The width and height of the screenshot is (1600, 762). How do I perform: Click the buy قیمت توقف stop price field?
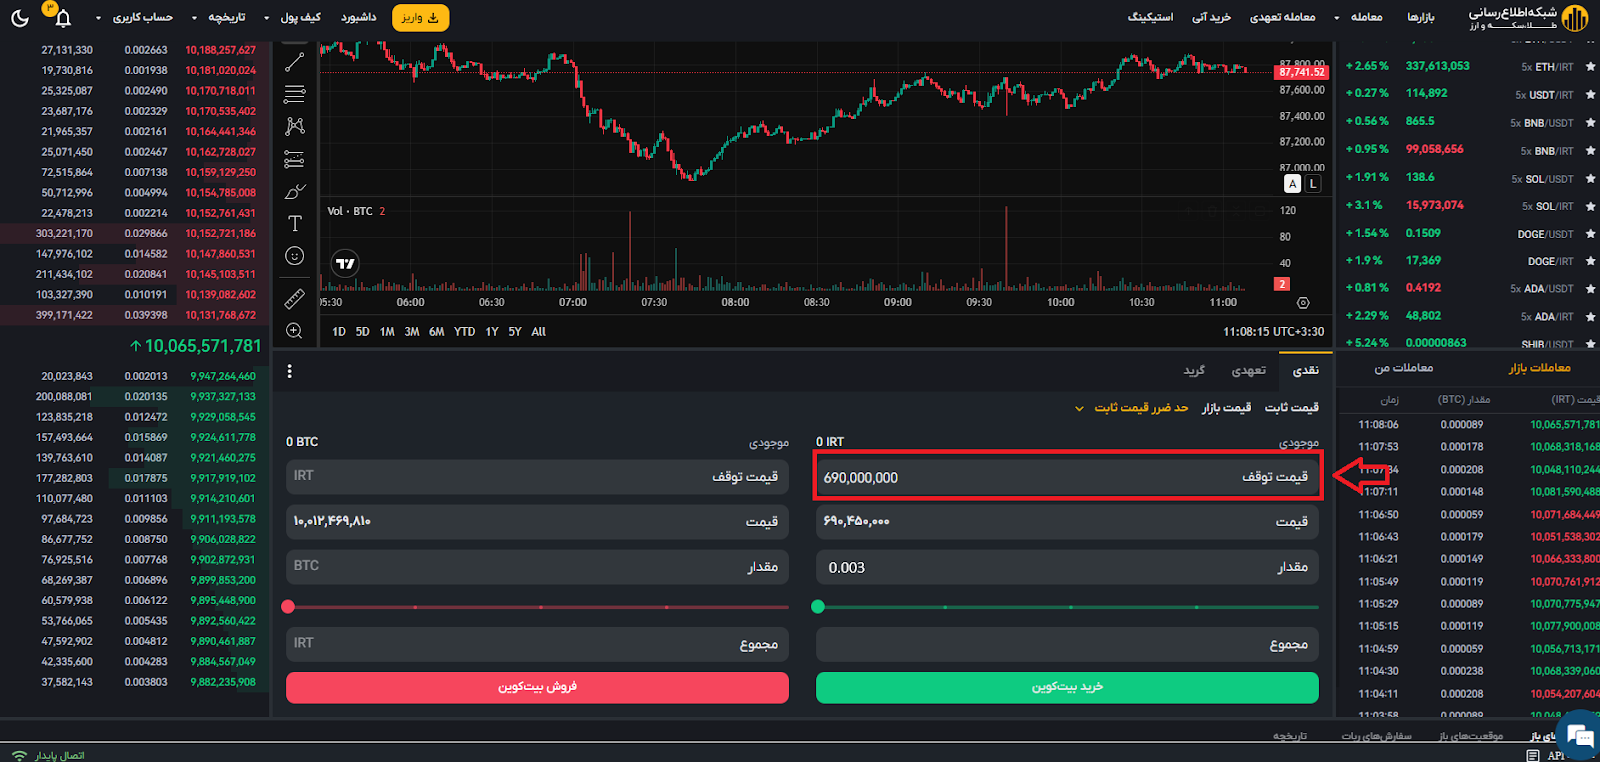(x=1066, y=477)
